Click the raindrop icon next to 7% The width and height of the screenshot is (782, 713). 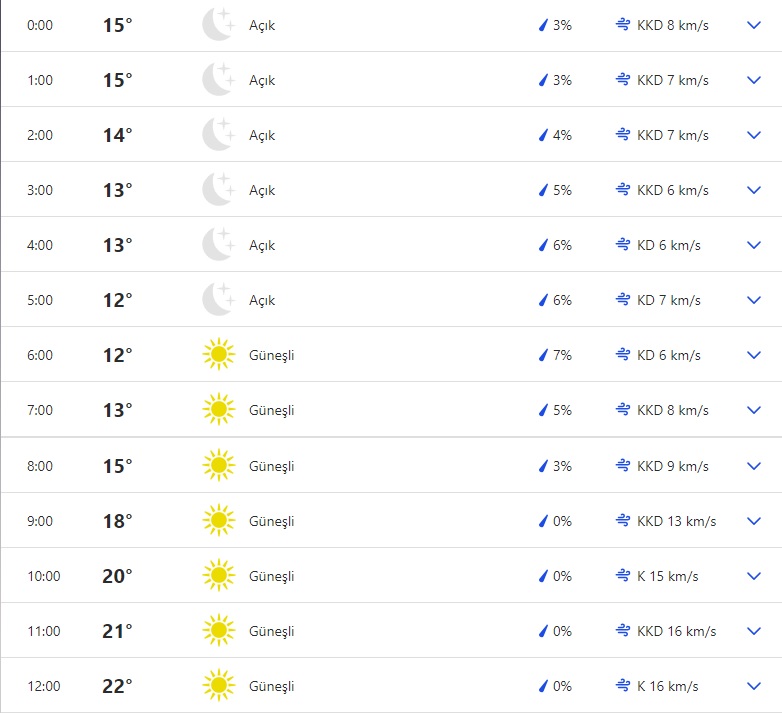(x=544, y=355)
